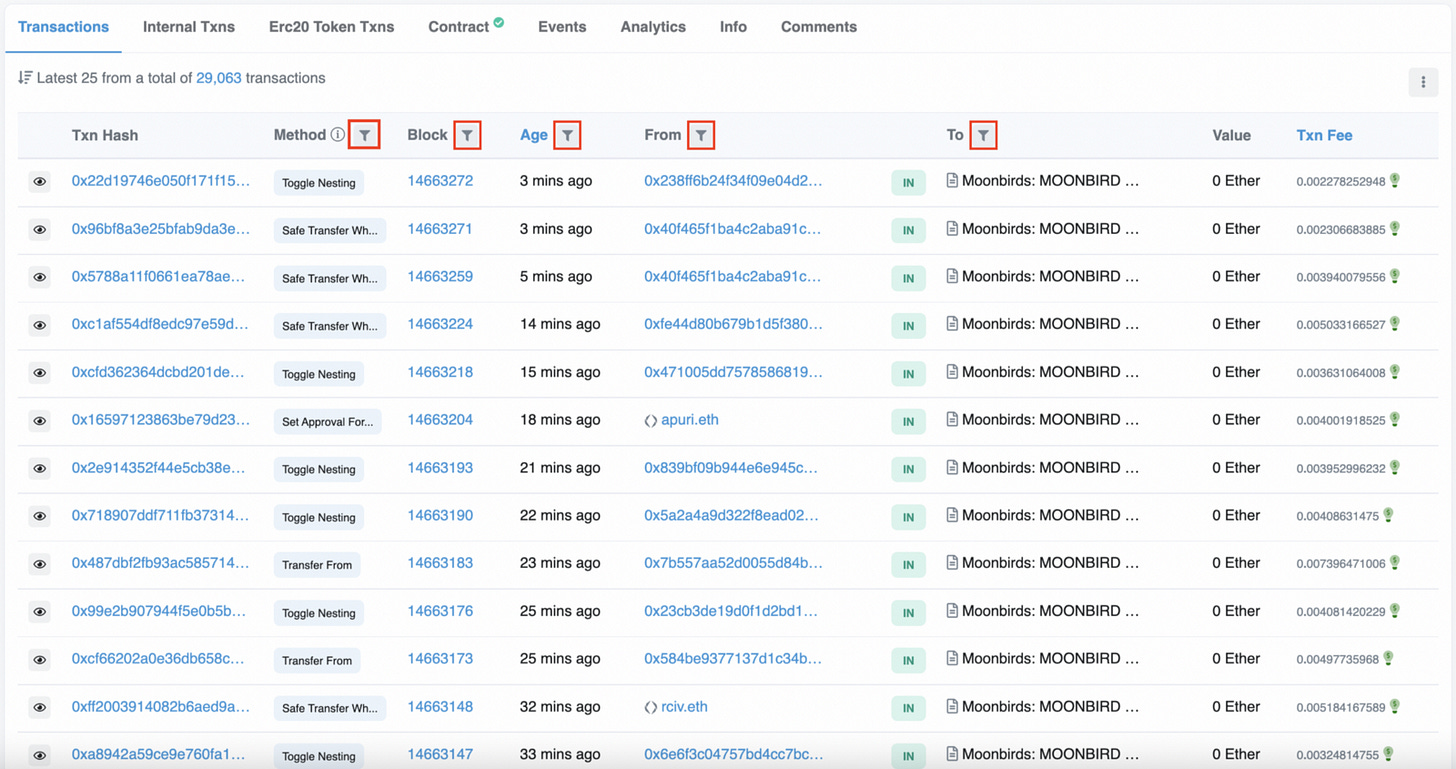Image resolution: width=1456 pixels, height=769 pixels.
Task: Open the Erc20 Token Txns tab
Action: (332, 27)
